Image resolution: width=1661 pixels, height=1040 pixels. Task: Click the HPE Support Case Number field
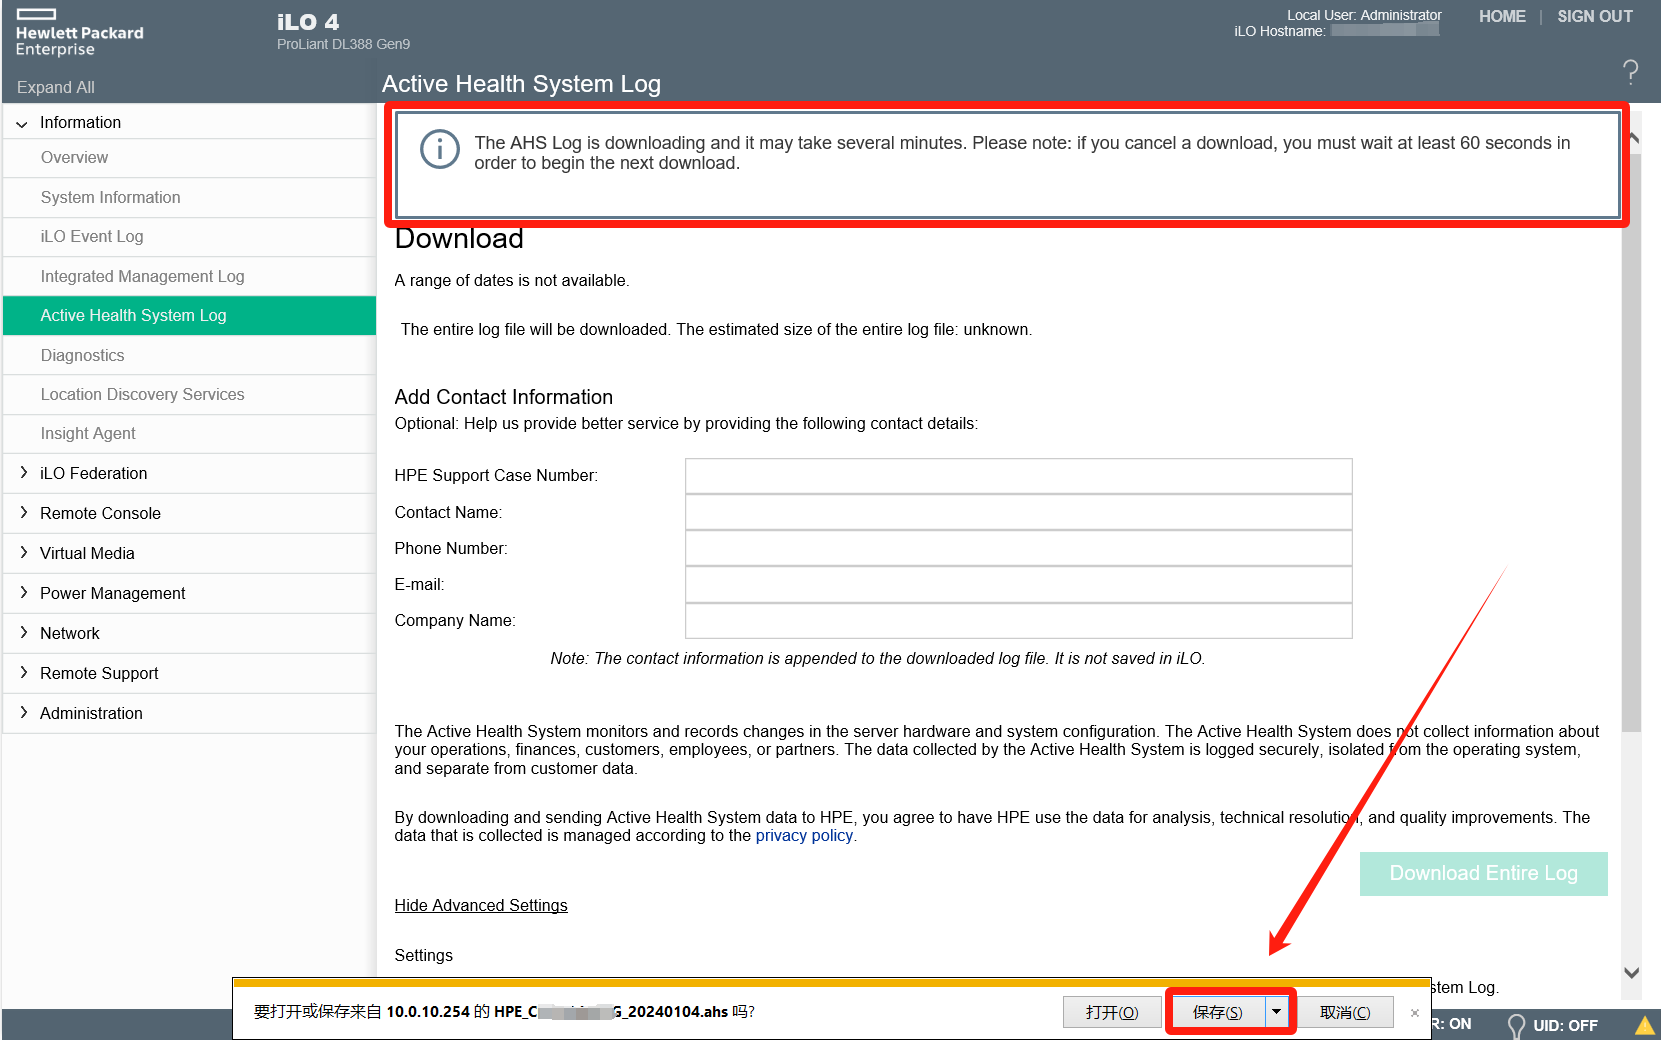(1018, 476)
